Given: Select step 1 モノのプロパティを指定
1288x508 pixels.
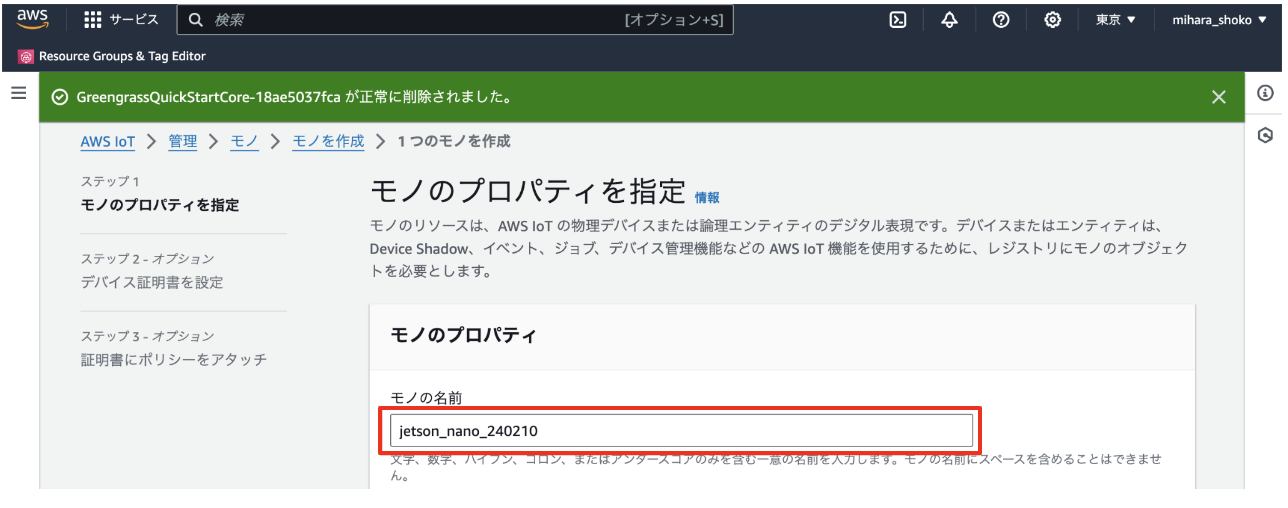Looking at the screenshot, I should (x=160, y=205).
